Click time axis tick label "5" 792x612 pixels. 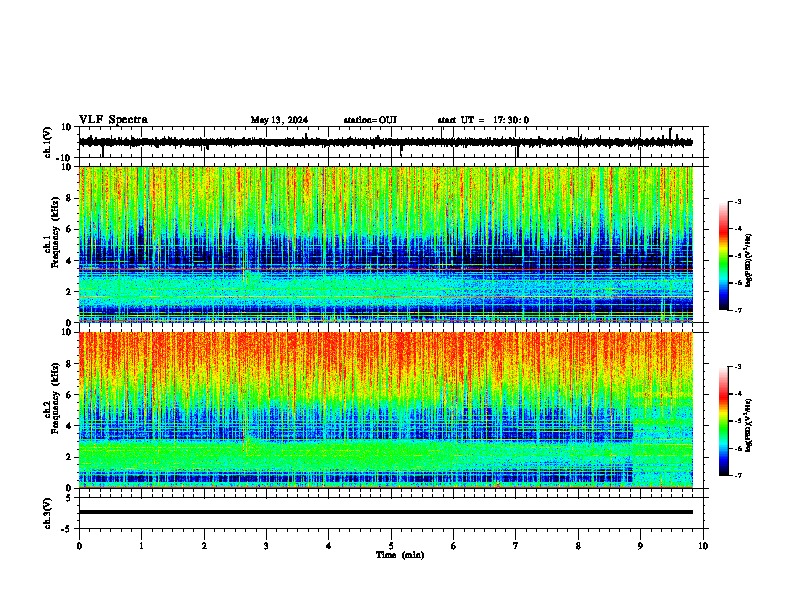[x=391, y=546]
